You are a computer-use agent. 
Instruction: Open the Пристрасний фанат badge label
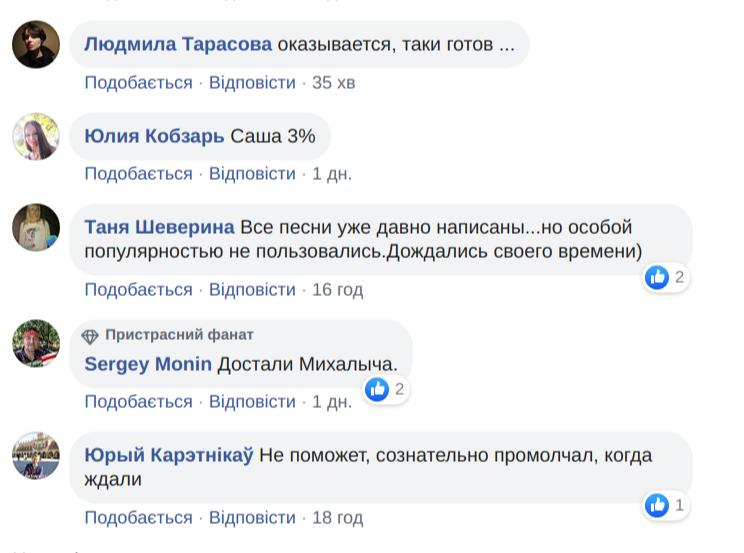[x=179, y=335]
